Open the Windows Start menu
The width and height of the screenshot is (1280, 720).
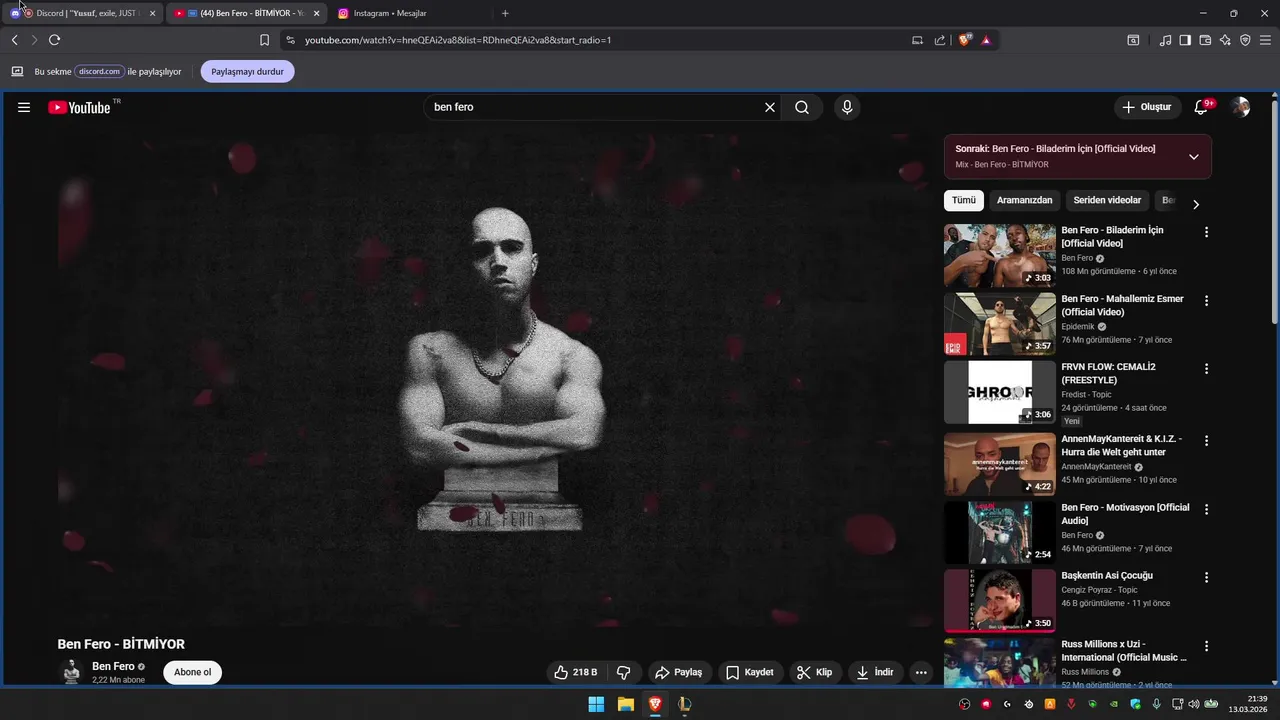596,704
